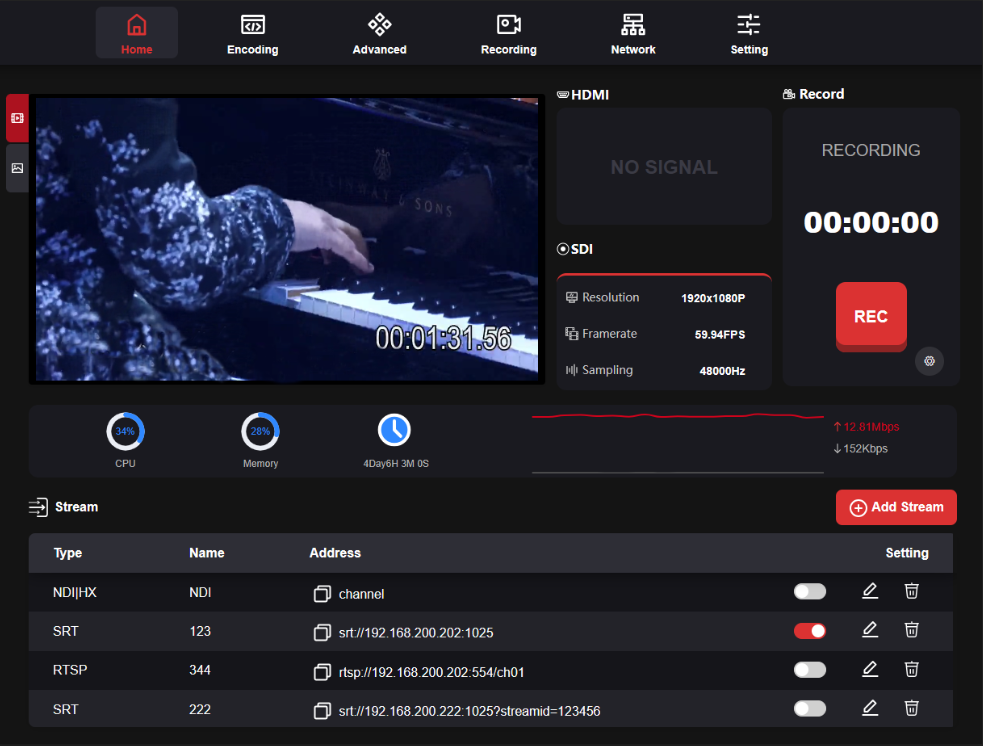Image resolution: width=983 pixels, height=746 pixels.
Task: Open record settings gear icon
Action: point(929,361)
